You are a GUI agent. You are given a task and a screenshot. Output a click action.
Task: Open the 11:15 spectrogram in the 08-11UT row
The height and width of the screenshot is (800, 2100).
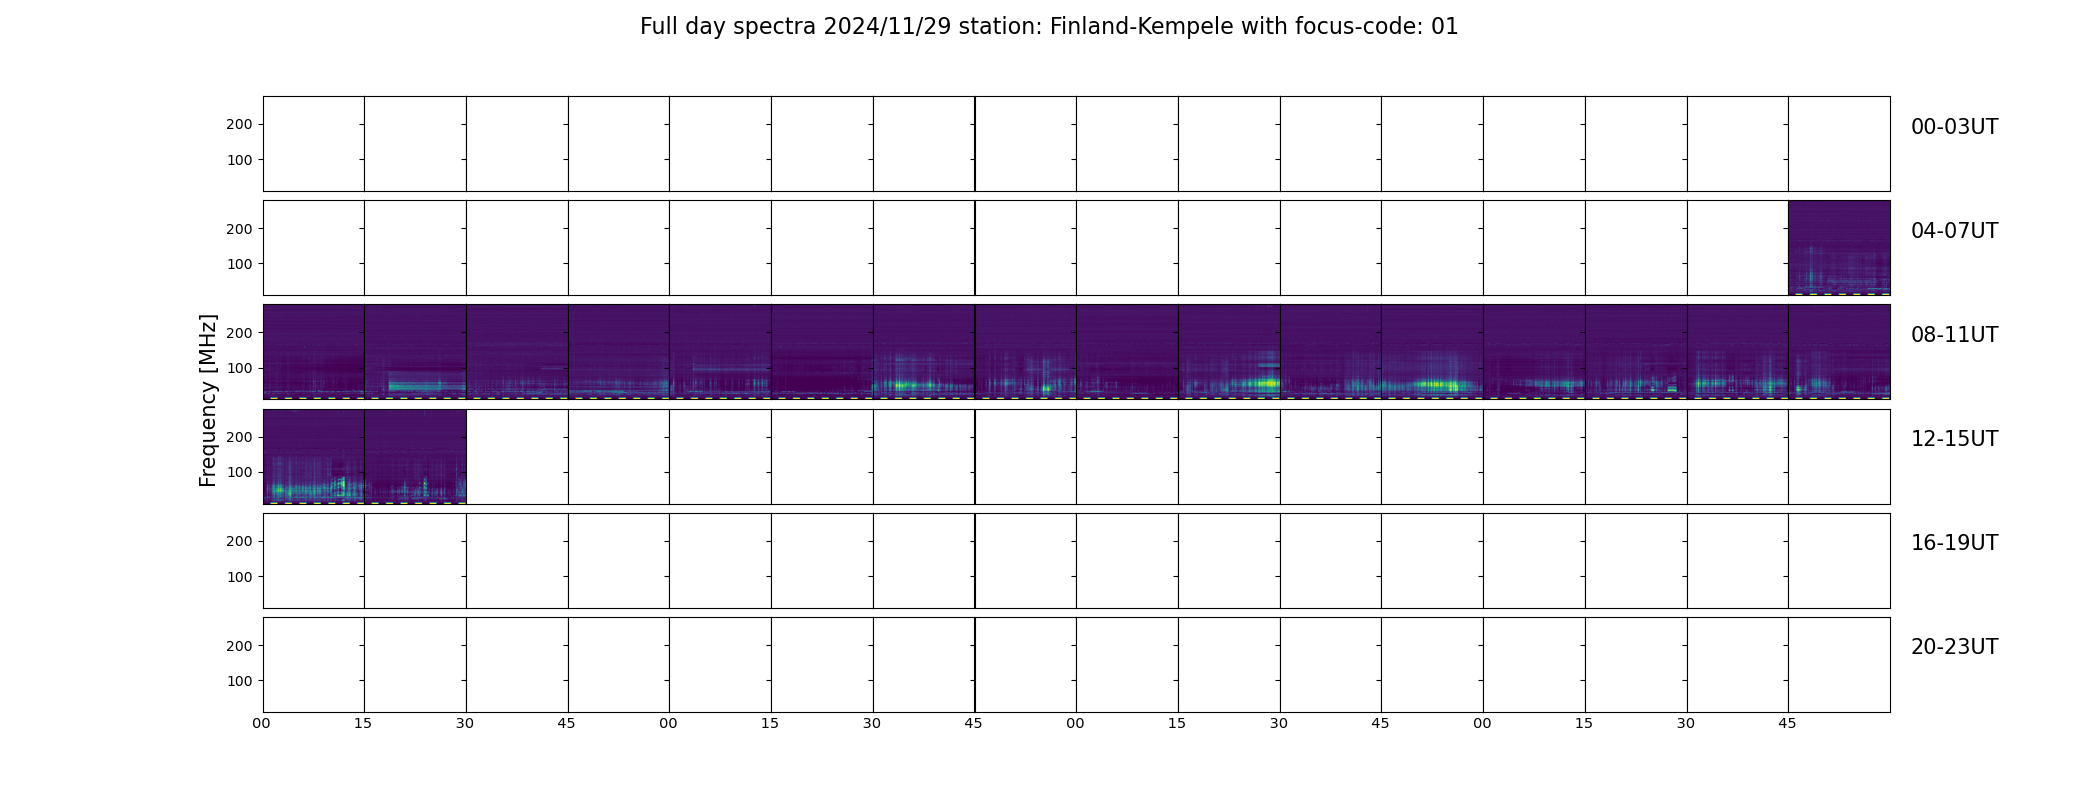(1636, 352)
